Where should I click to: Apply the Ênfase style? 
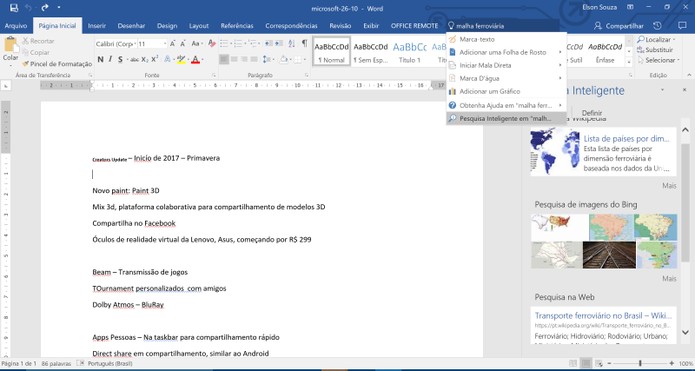pos(605,51)
